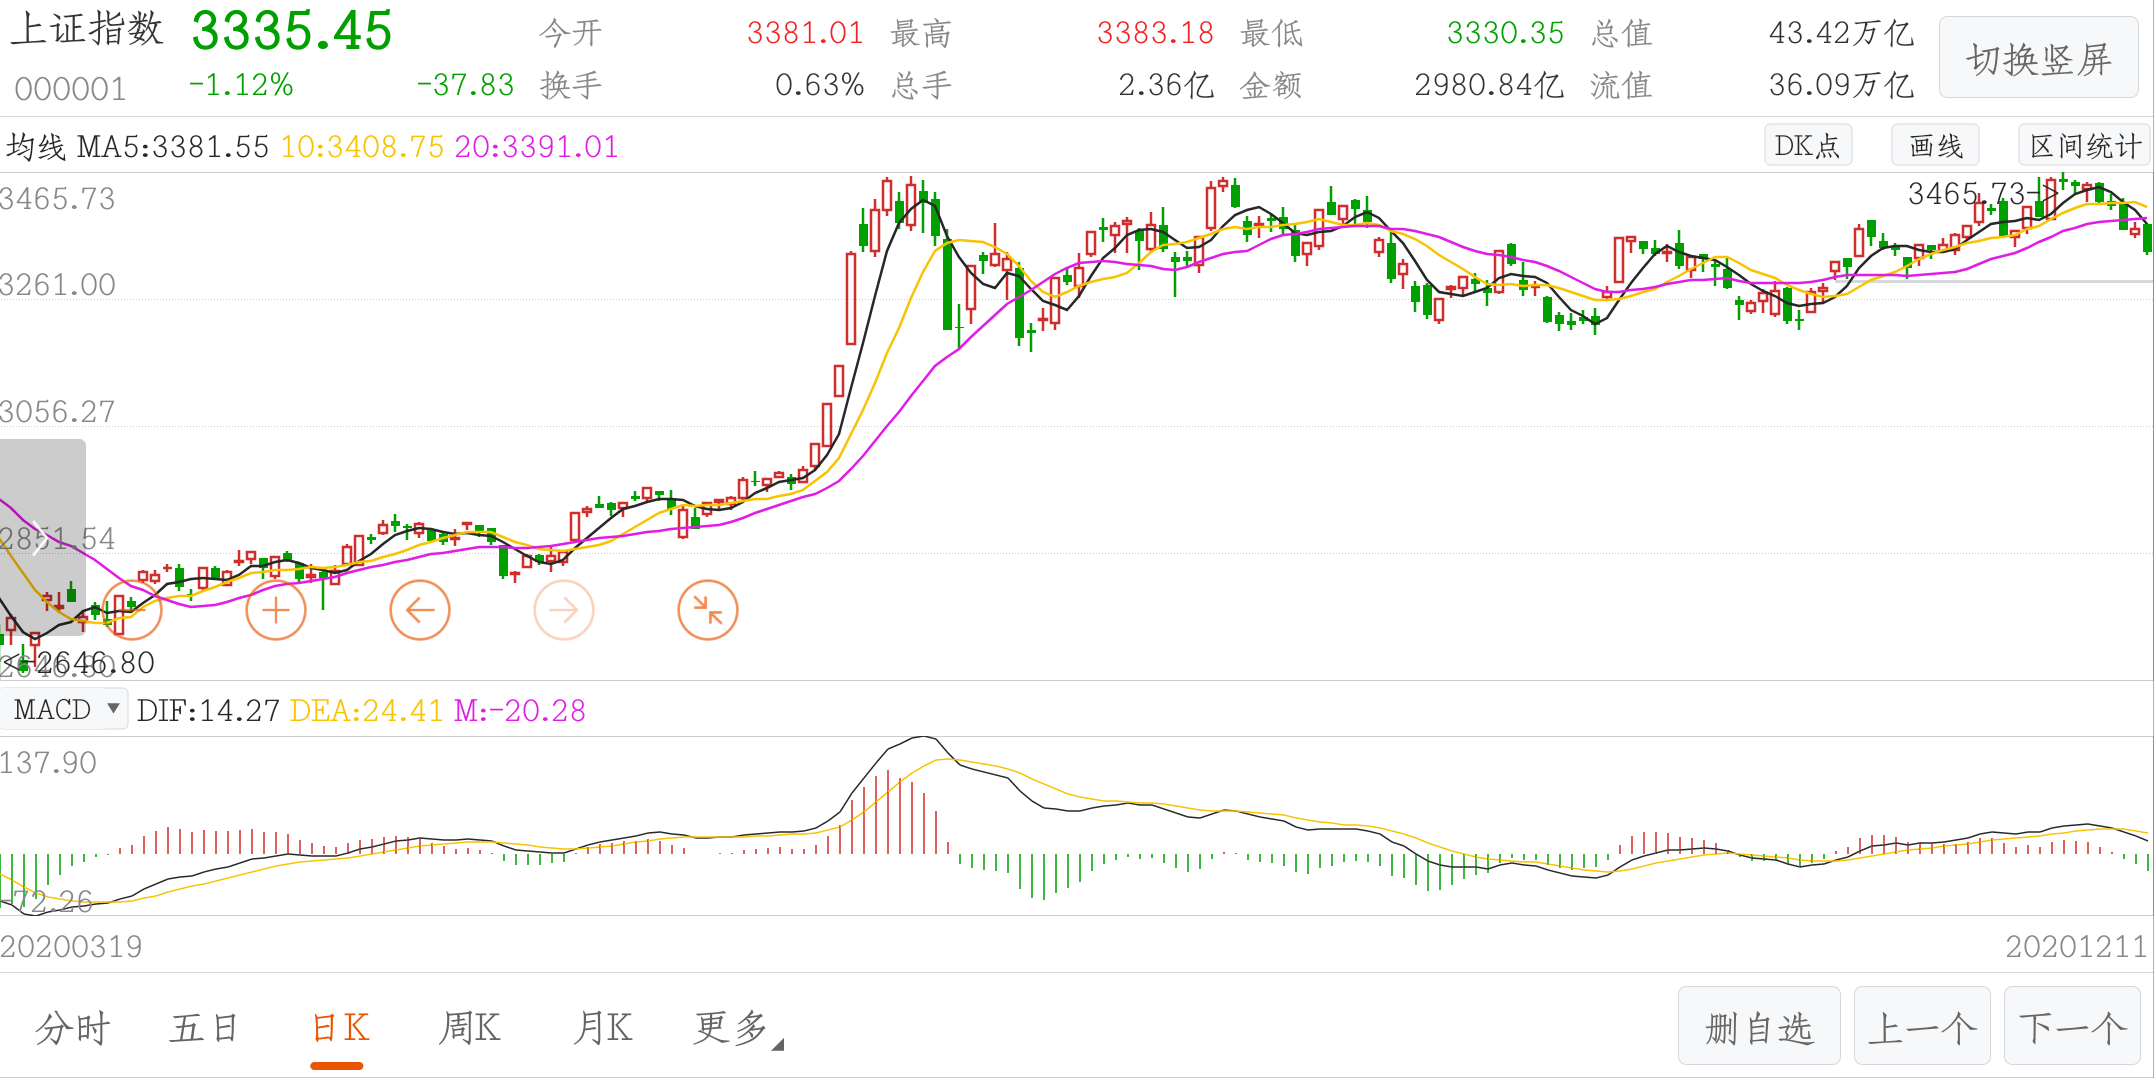Click gray panel chevron at chart left
2154x1078 pixels.
(38, 537)
